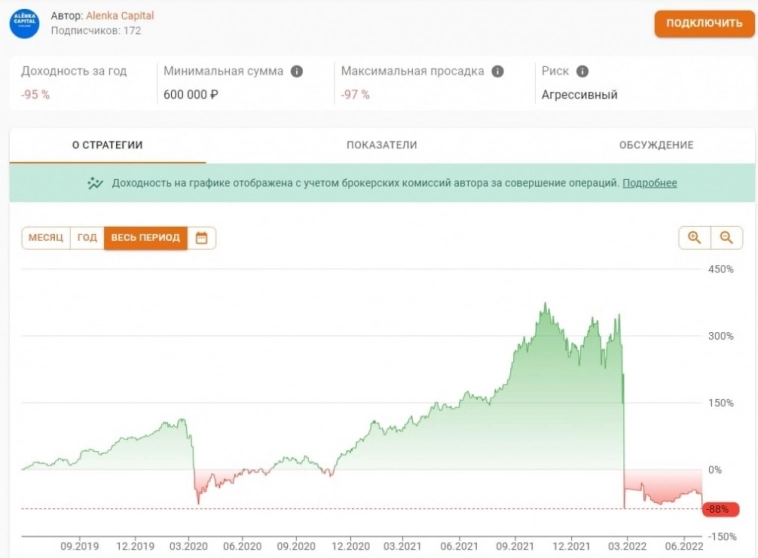The width and height of the screenshot is (758, 558).
Task: Click the -95 % yearly return value
Action: (36, 95)
